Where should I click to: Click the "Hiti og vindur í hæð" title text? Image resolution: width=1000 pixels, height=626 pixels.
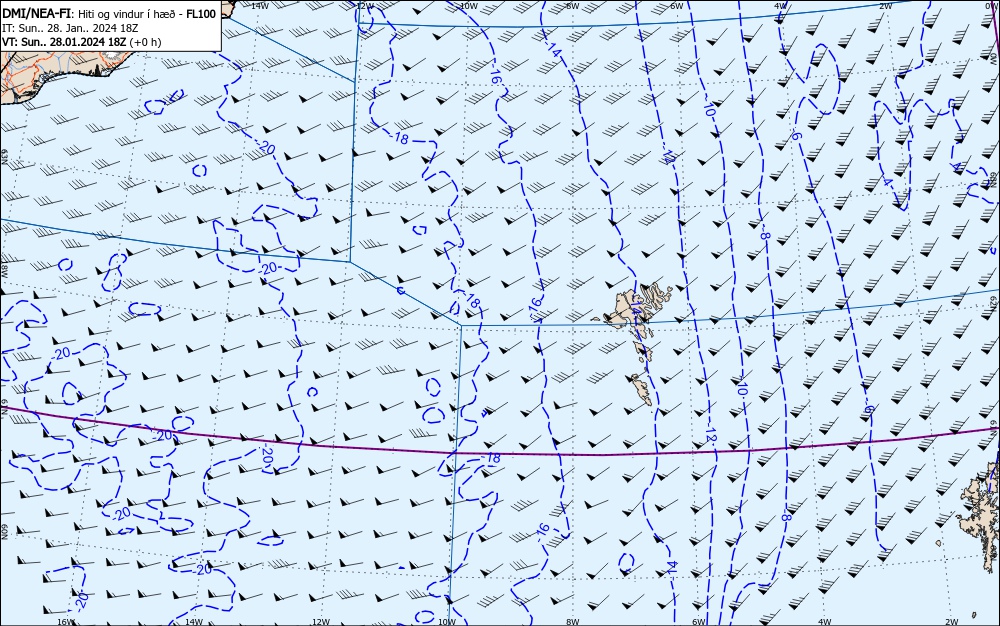tap(126, 14)
